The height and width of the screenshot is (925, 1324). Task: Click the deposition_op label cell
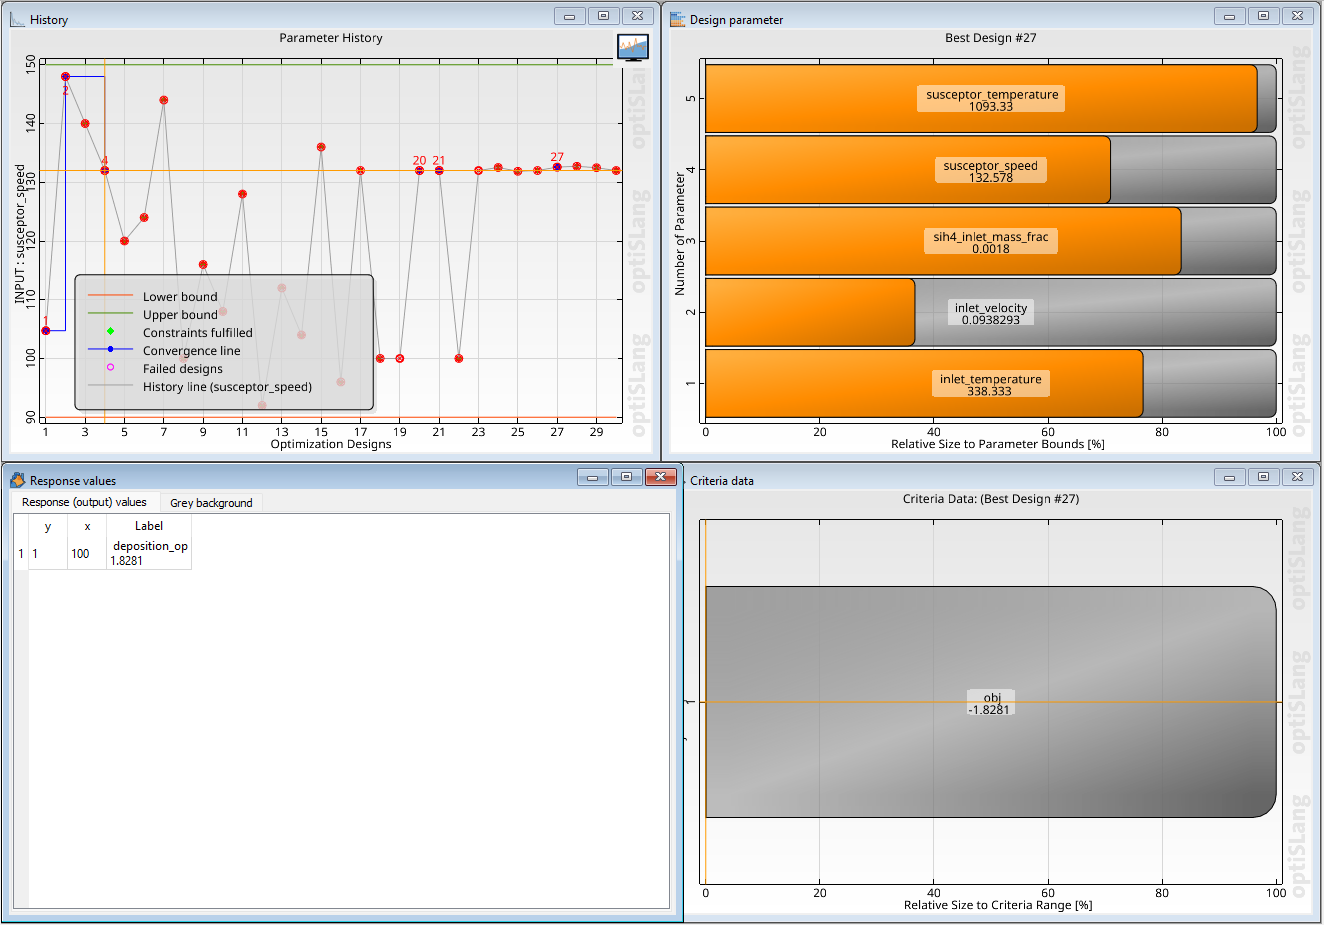(x=149, y=553)
